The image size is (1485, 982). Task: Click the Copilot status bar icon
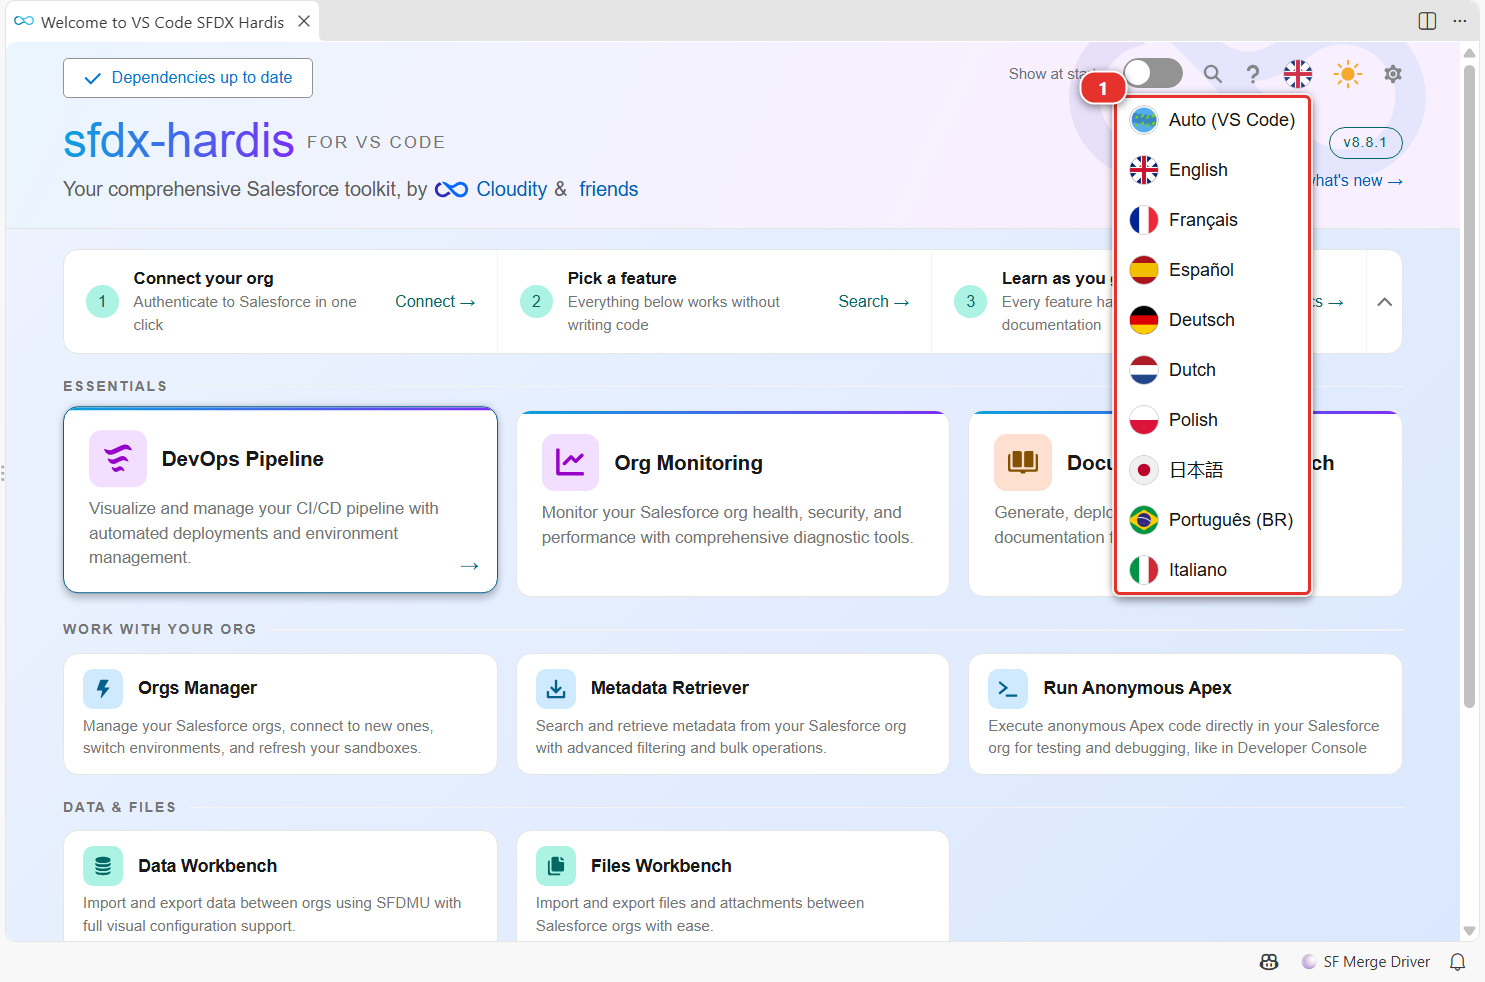click(1269, 962)
